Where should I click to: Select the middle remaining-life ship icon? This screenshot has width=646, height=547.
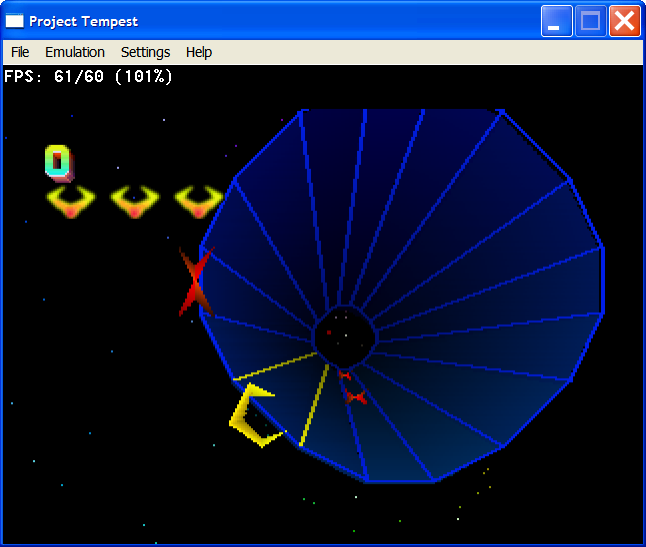[135, 202]
